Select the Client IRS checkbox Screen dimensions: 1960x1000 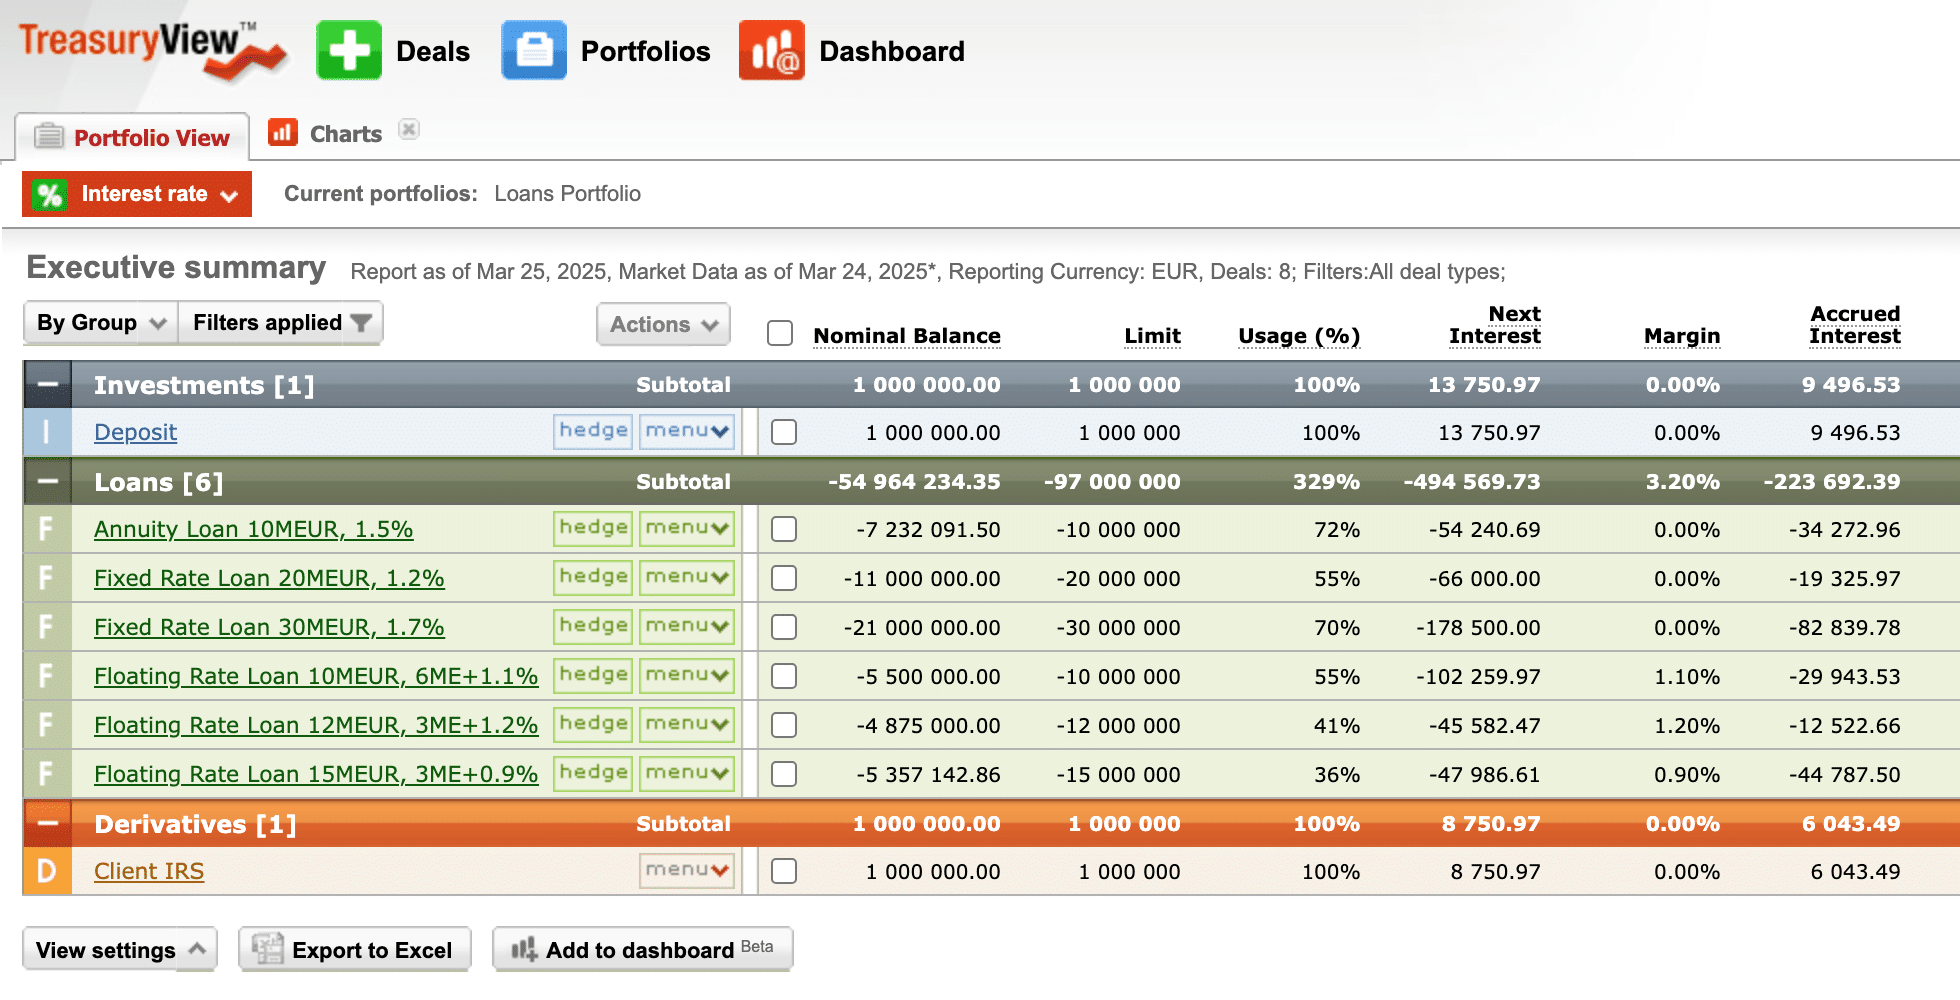(x=784, y=870)
